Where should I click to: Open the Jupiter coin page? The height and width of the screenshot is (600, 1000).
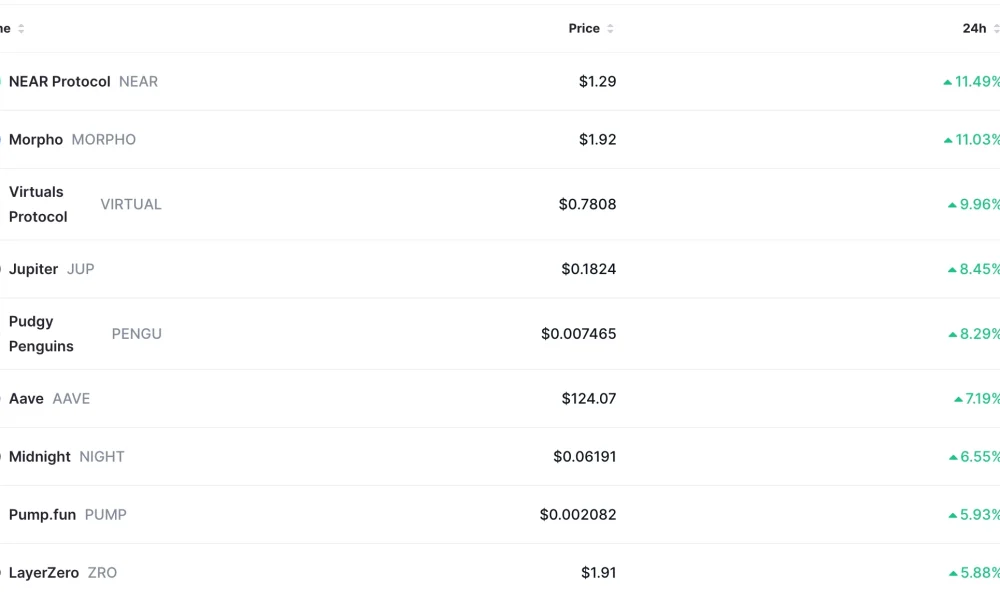tap(33, 269)
